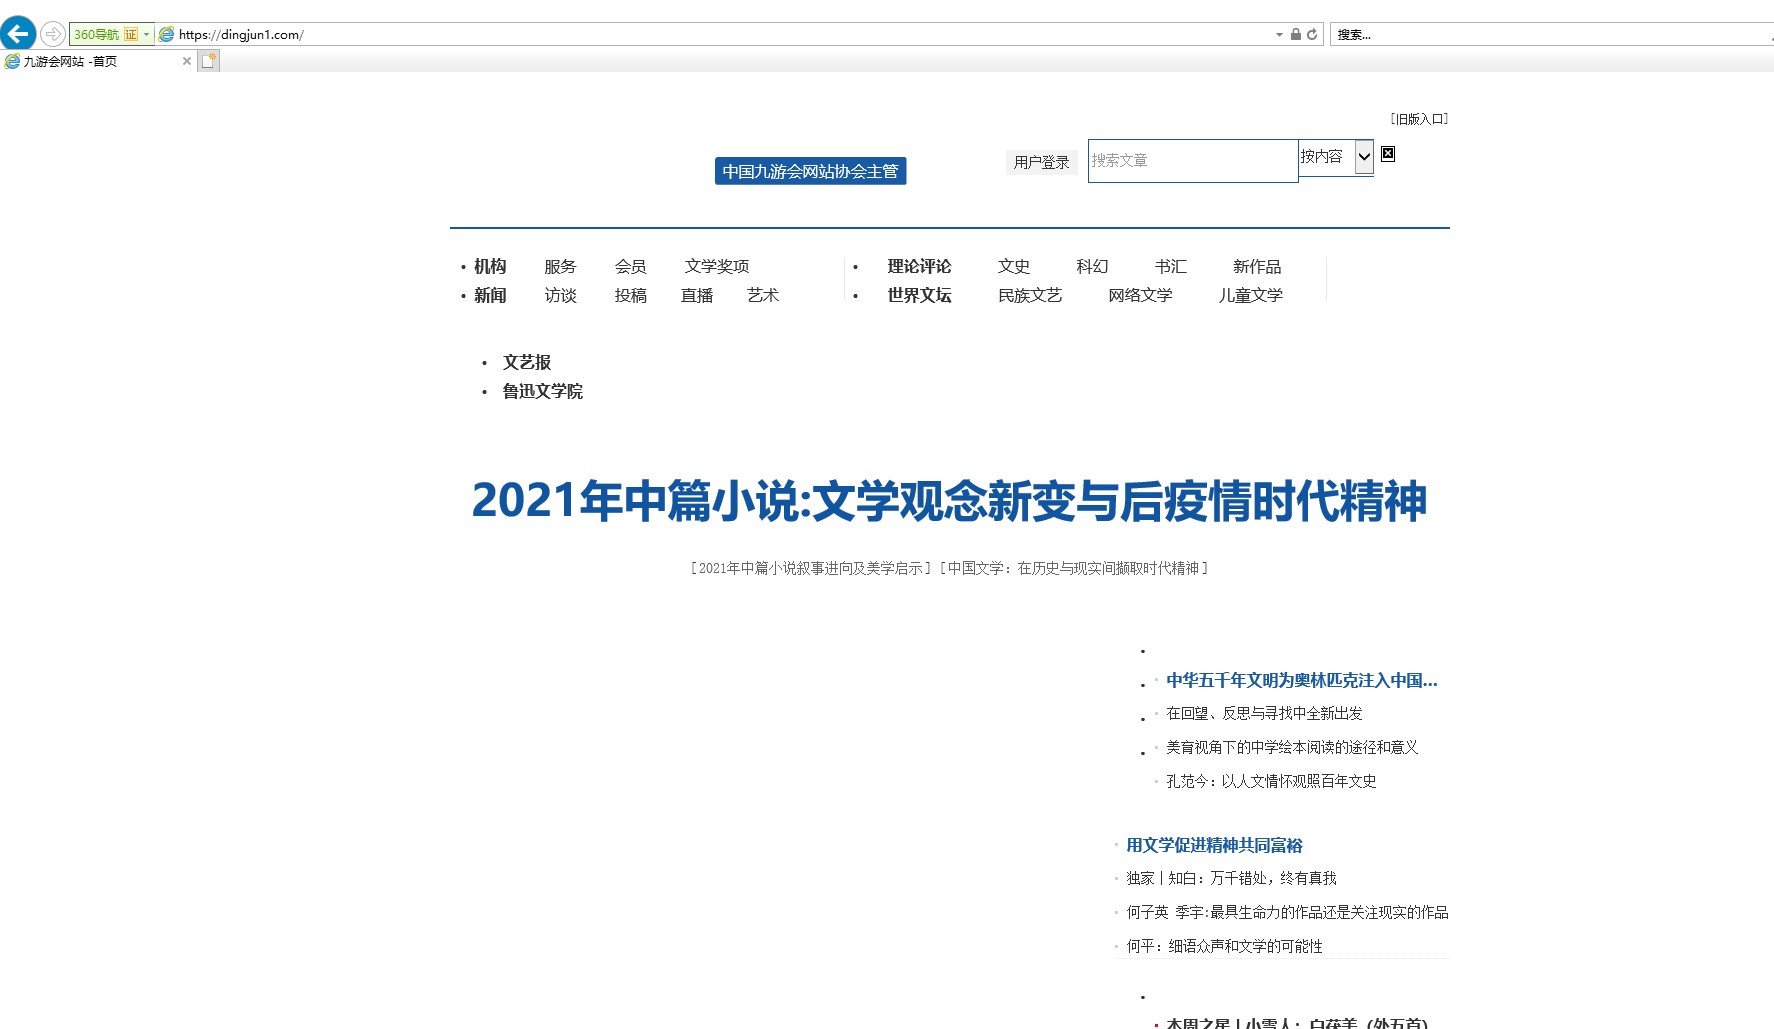Image resolution: width=1774 pixels, height=1029 pixels.
Task: Open article 用文学促进精神共同富裕
Action: [1214, 846]
